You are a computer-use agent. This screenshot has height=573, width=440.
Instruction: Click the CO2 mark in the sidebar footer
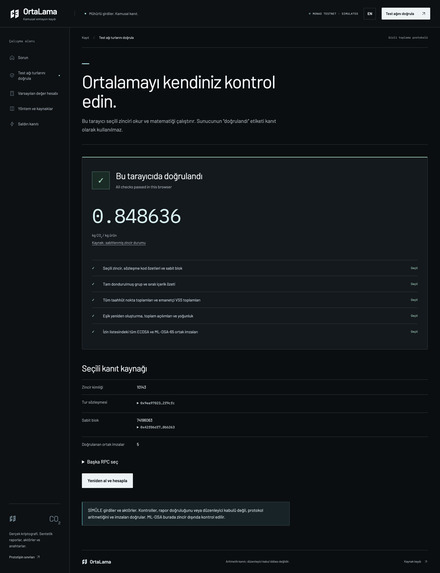(54, 519)
